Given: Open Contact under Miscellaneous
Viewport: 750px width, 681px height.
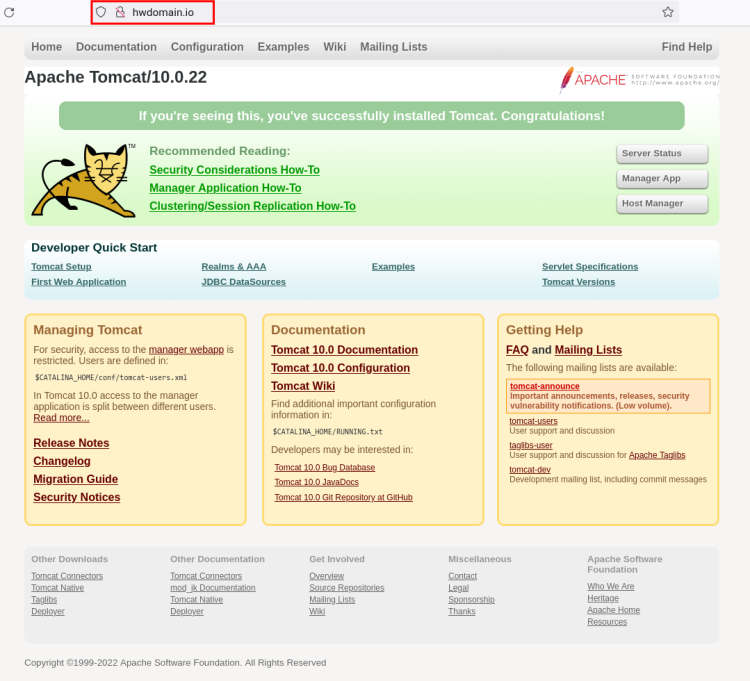Looking at the screenshot, I should pyautogui.click(x=463, y=576).
